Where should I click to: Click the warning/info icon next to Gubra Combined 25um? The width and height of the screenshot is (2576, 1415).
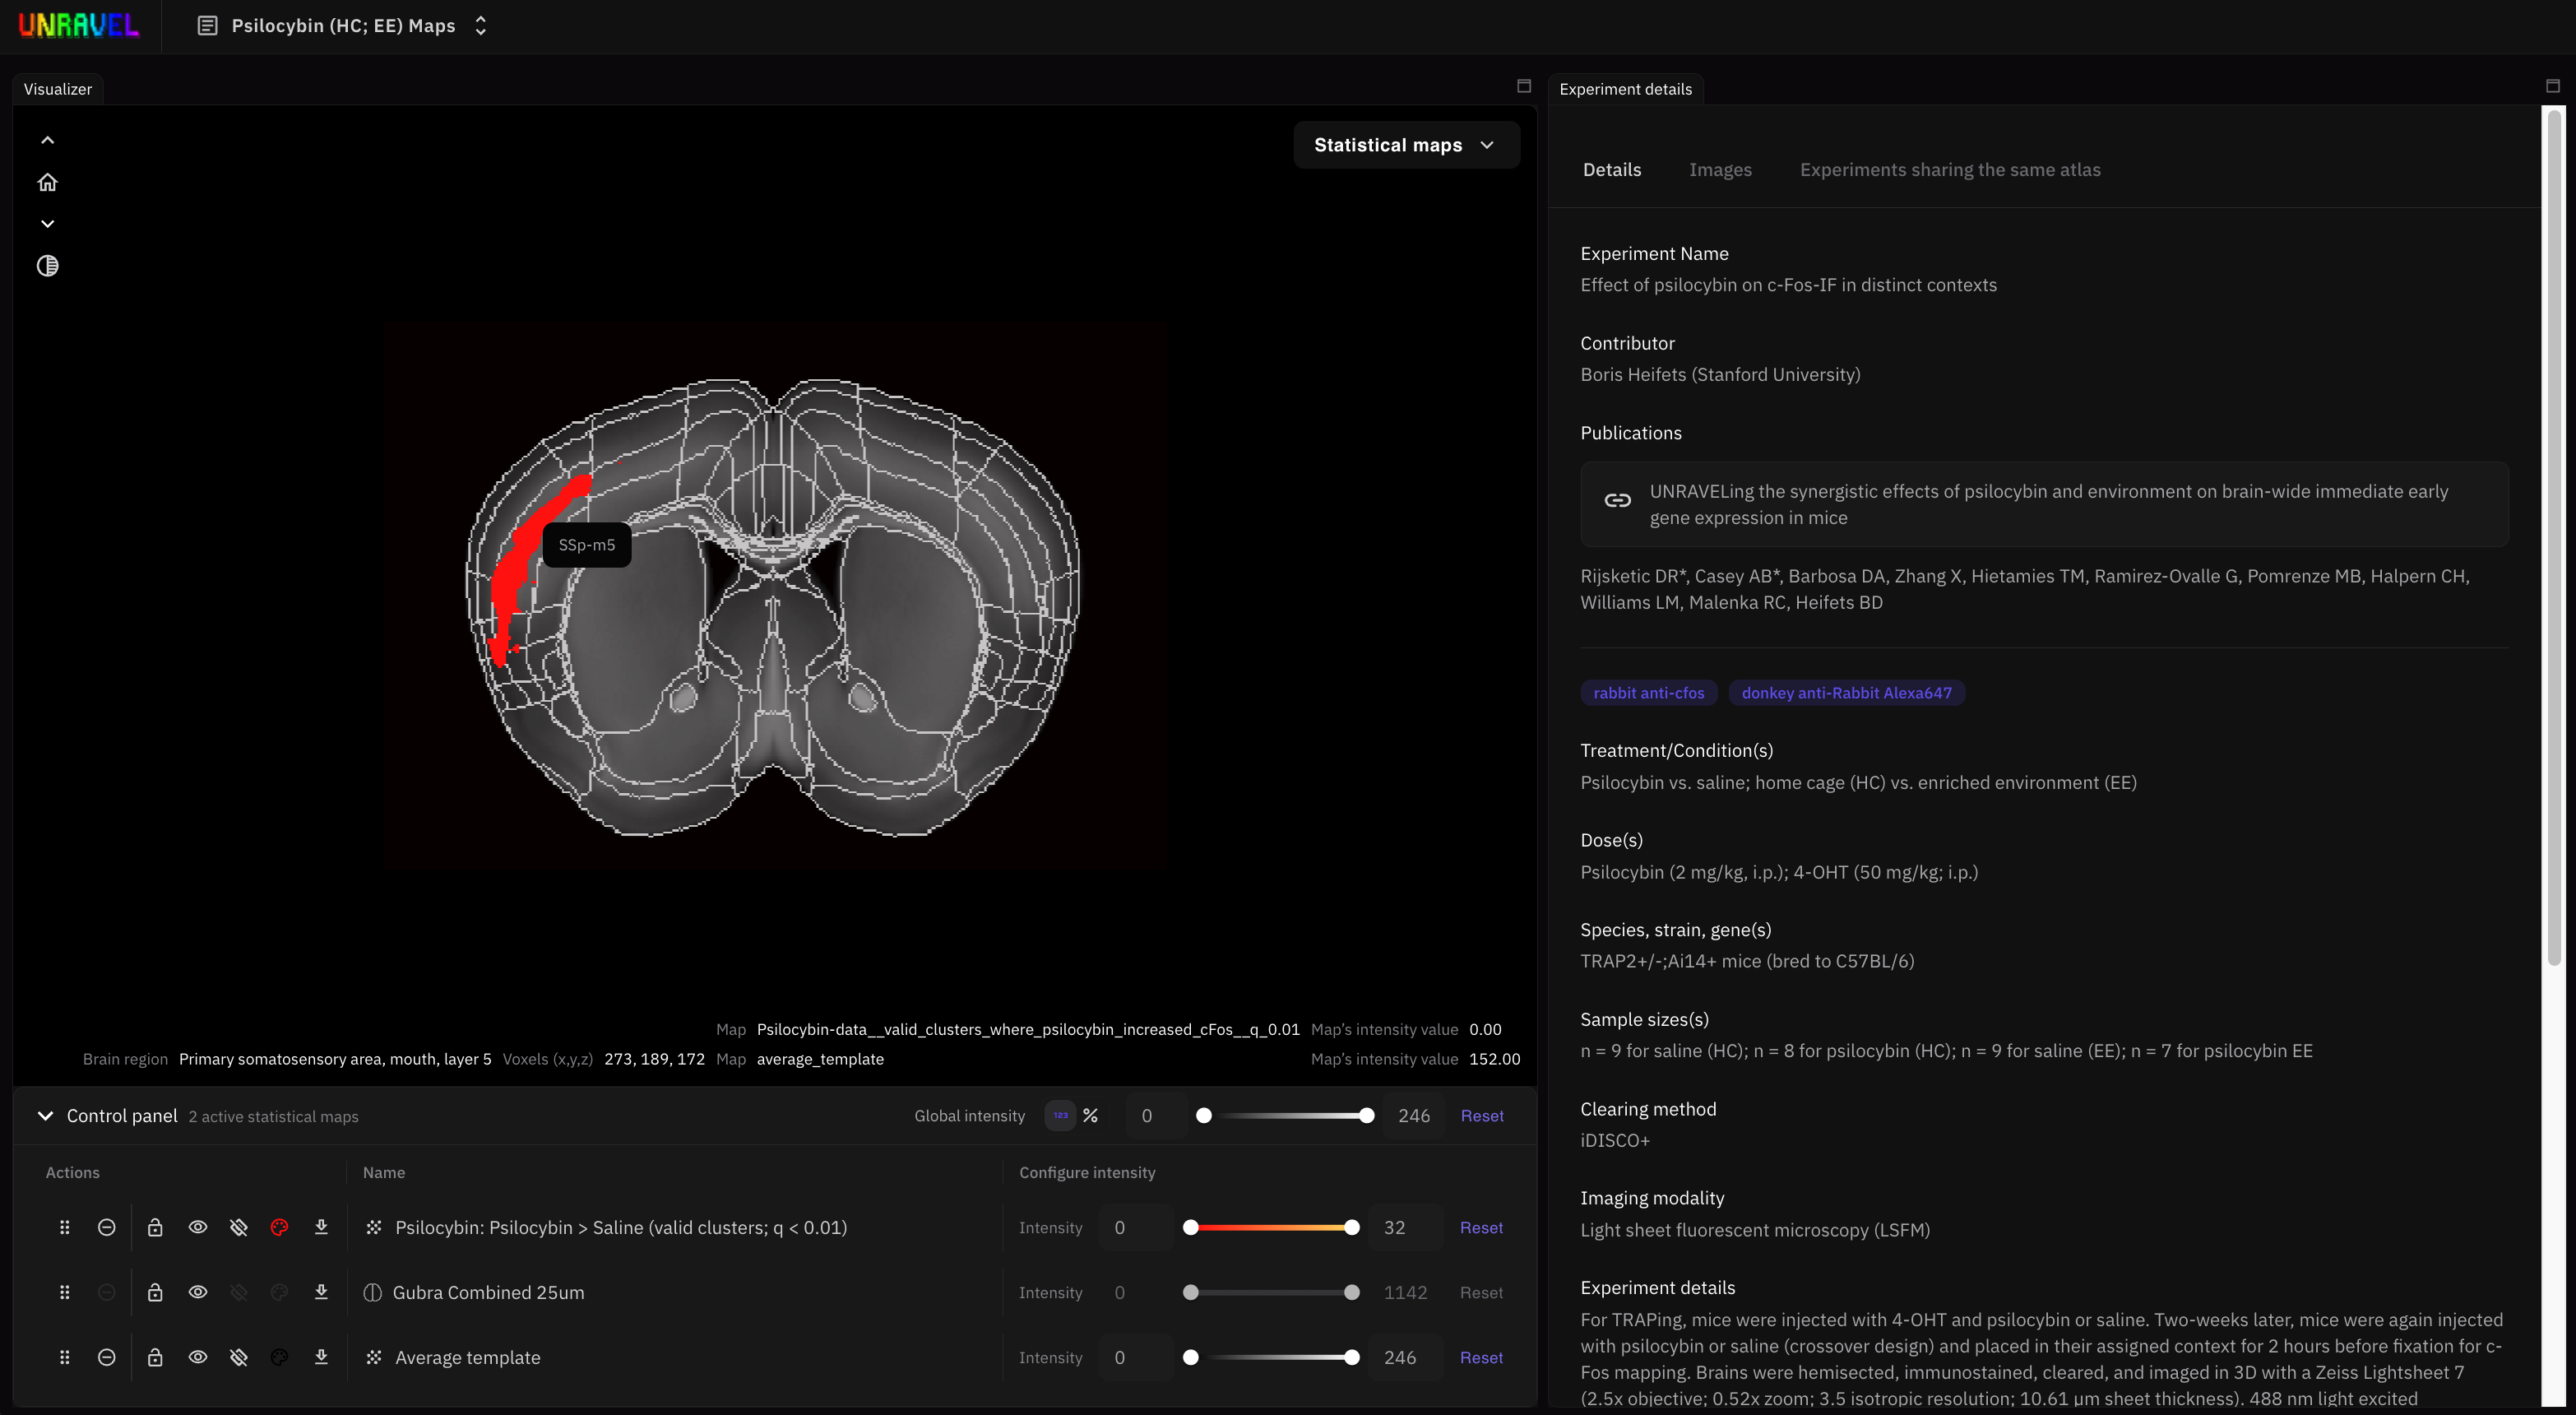coord(371,1293)
